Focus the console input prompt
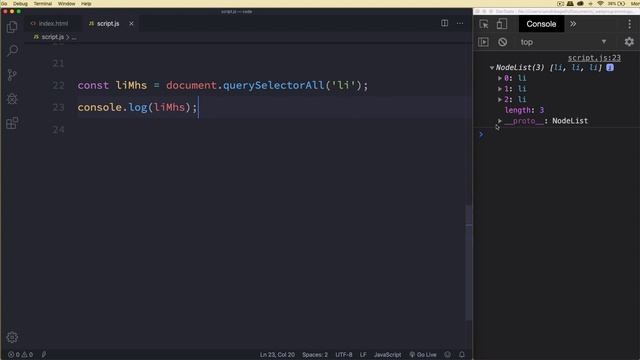Screen dimensions: 640x360 pos(559,134)
